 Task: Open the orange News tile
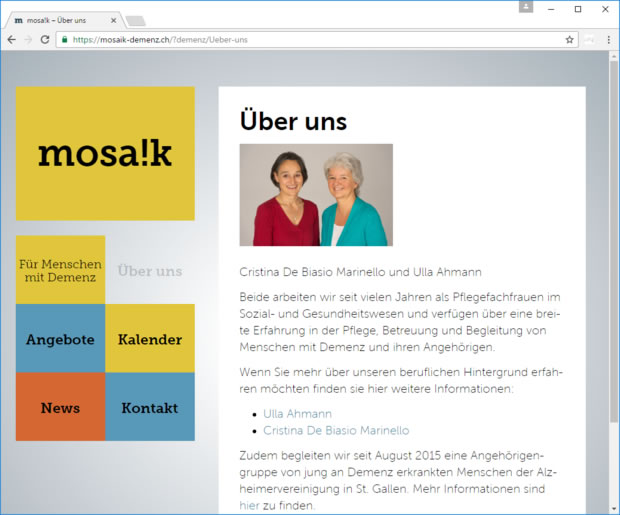click(x=60, y=407)
